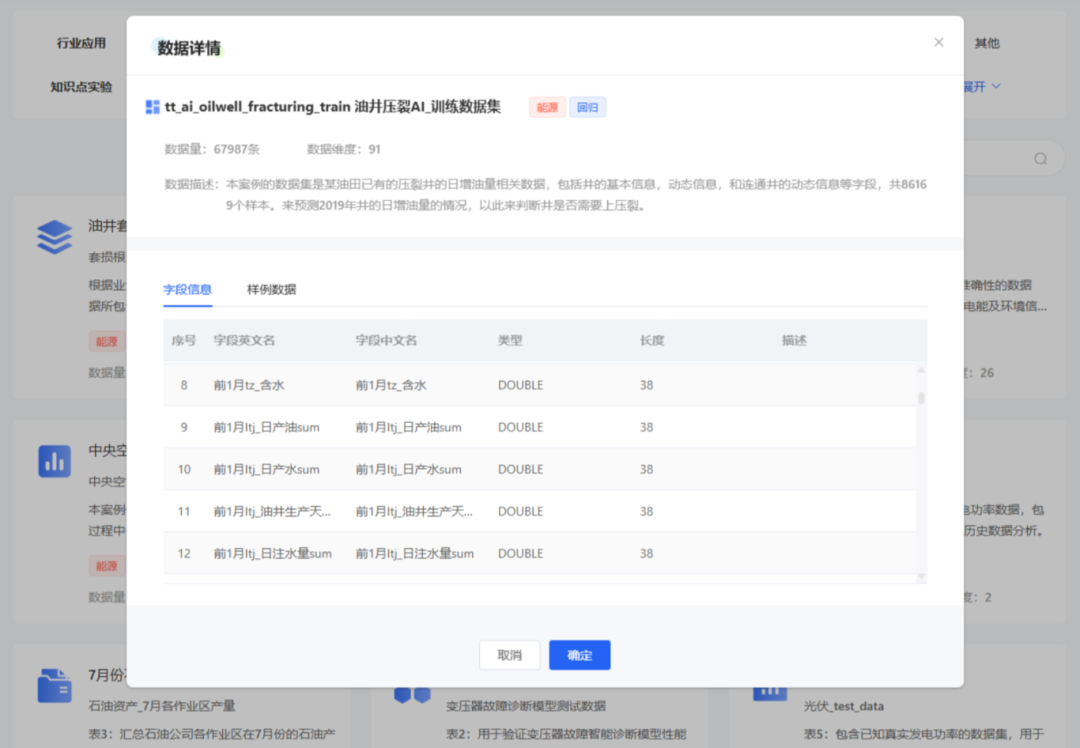Click the table scrollbar's up arrow
This screenshot has height=748, width=1080.
point(921,370)
